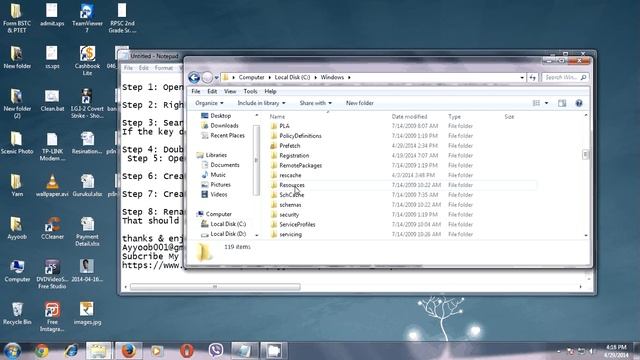Select the ServiceProfiles folder
This screenshot has height=360, width=640.
[297, 224]
